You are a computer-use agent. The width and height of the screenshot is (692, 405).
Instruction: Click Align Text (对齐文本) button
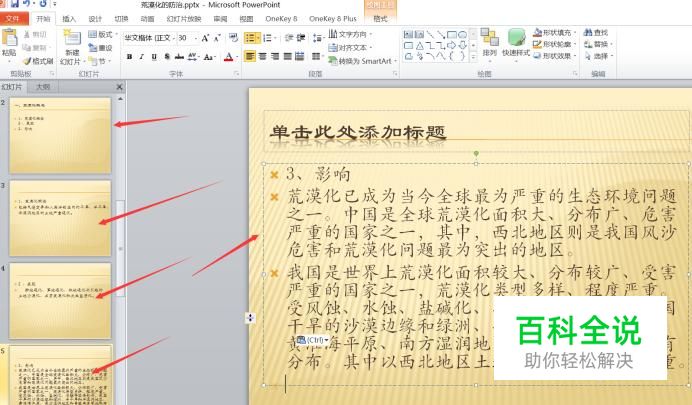click(350, 48)
